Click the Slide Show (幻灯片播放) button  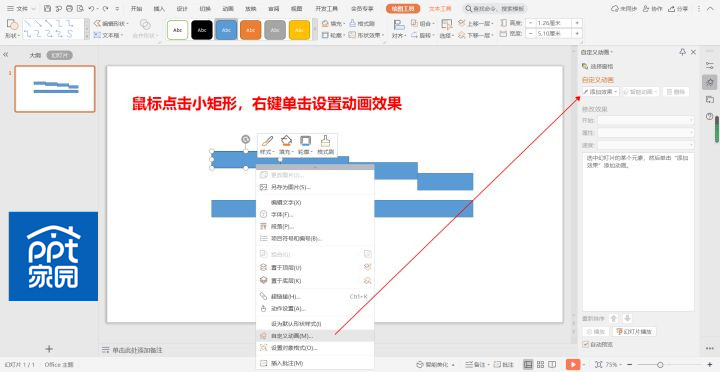(x=635, y=331)
